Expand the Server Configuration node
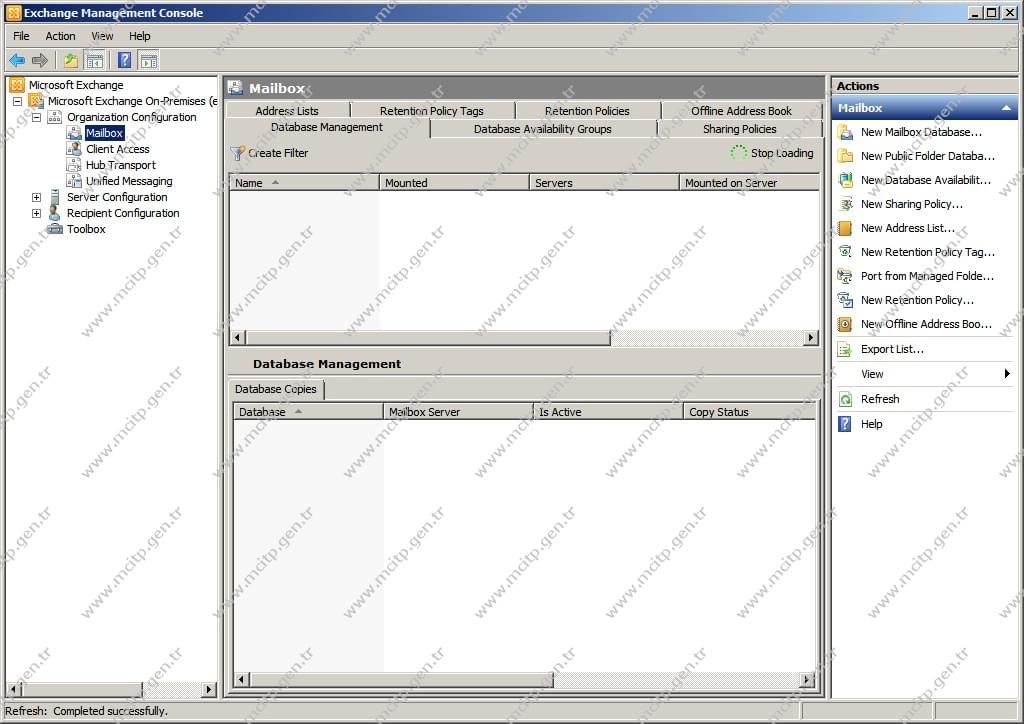Viewport: 1024px width, 724px height. click(37, 197)
